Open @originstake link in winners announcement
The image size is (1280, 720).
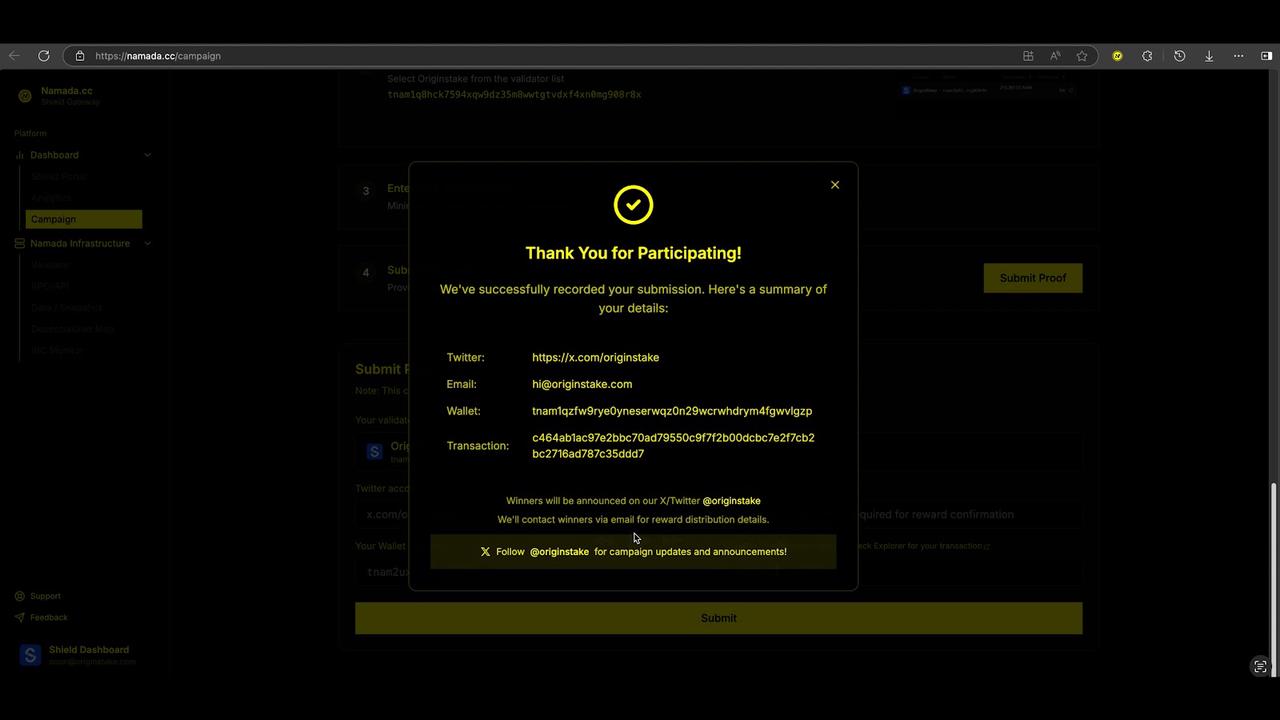click(731, 501)
